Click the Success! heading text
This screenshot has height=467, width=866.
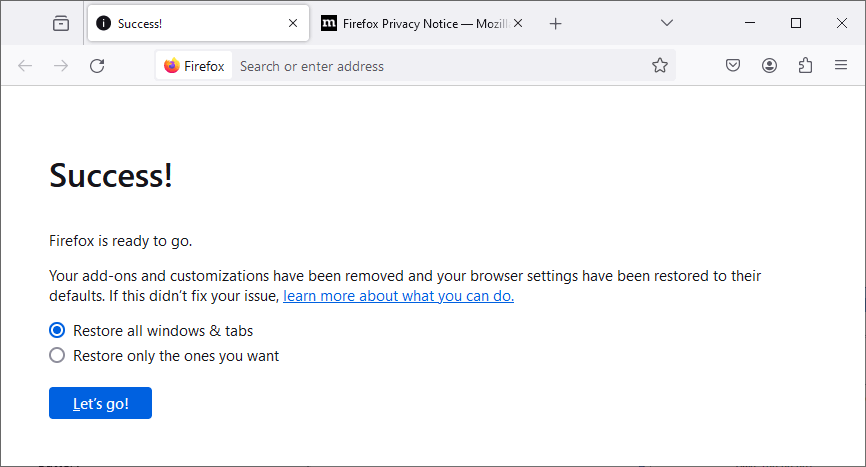(111, 176)
